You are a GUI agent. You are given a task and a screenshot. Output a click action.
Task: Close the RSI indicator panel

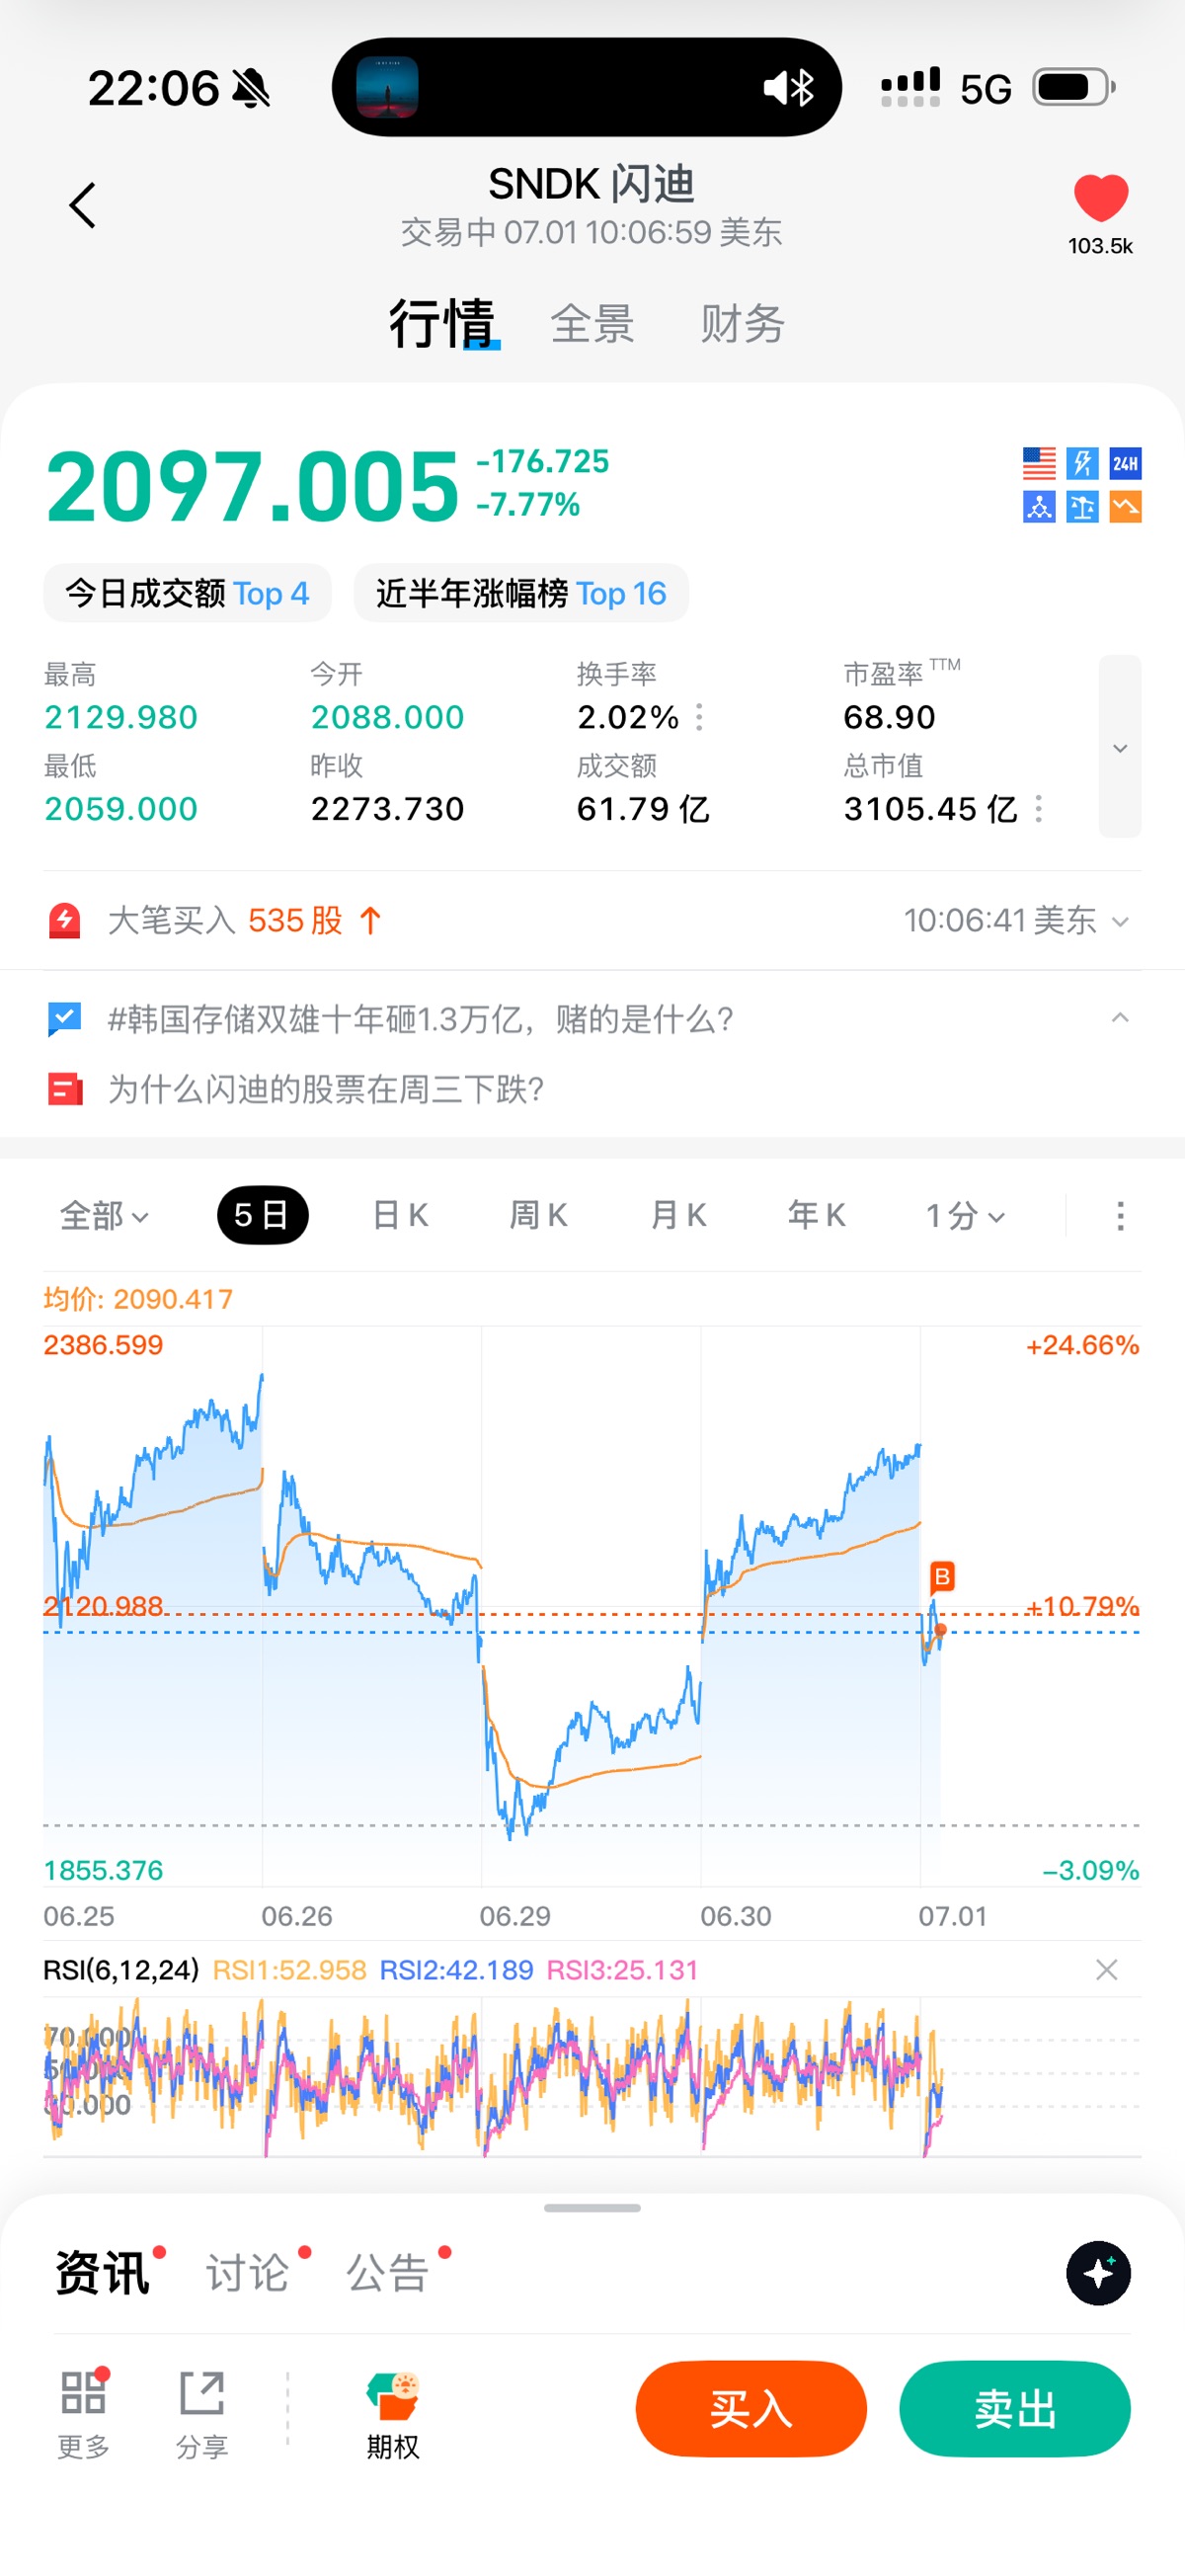[1106, 1970]
